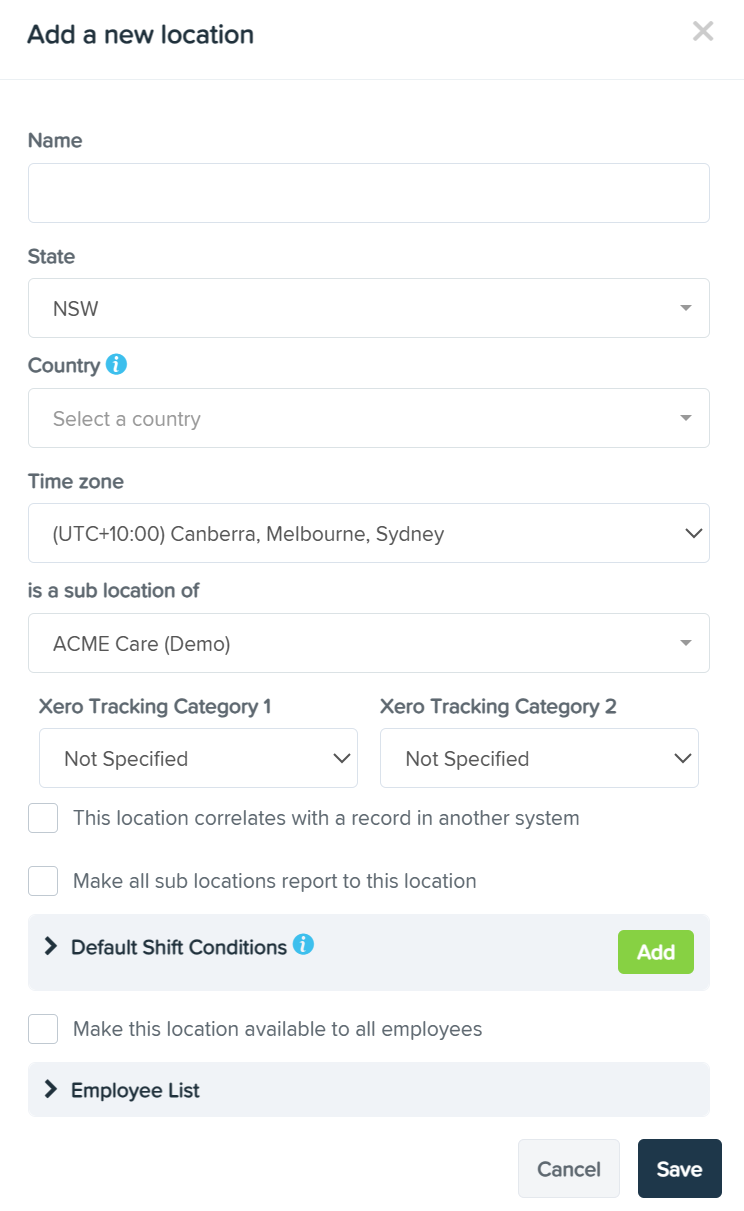This screenshot has width=744, height=1211.
Task: Close the Add a new location dialog
Action: pos(703,31)
